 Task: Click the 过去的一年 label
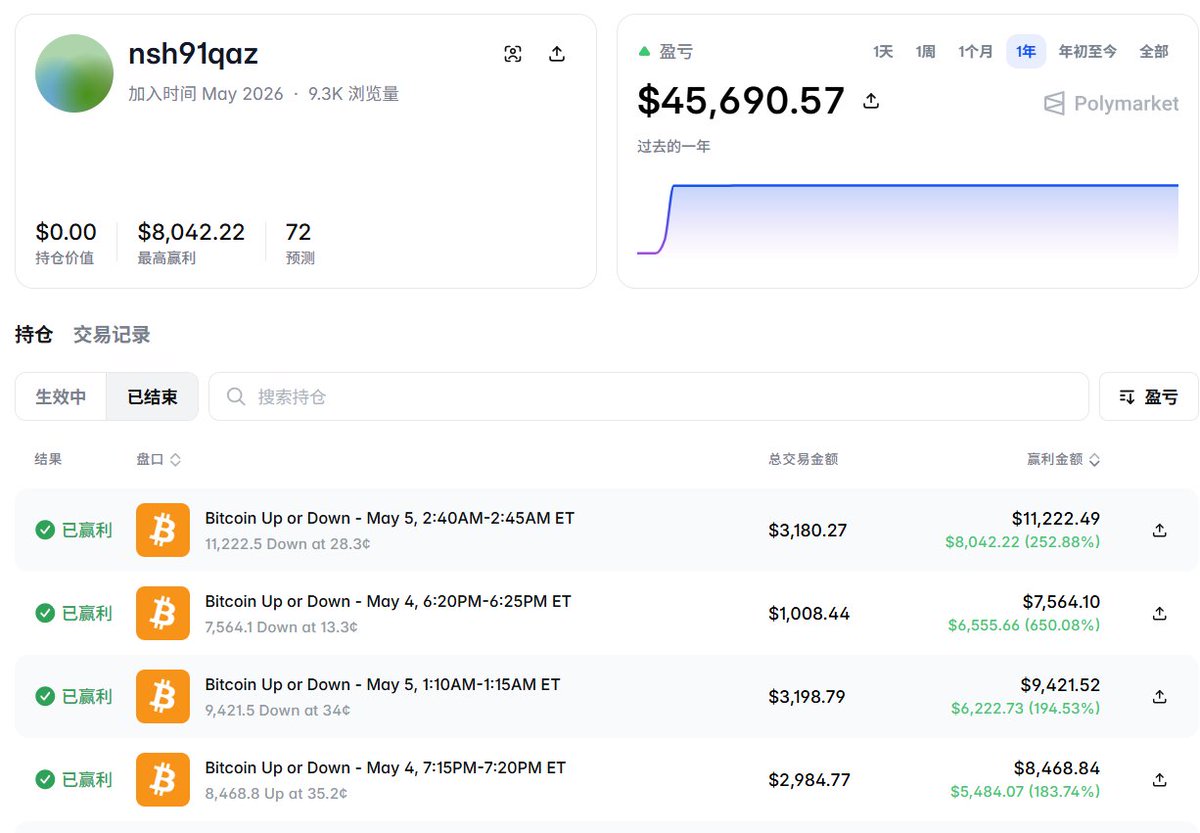click(674, 146)
